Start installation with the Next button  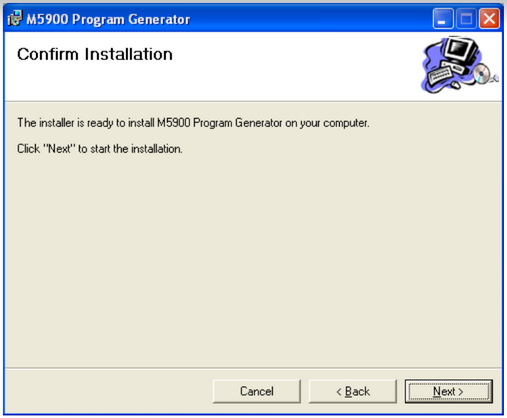click(448, 391)
